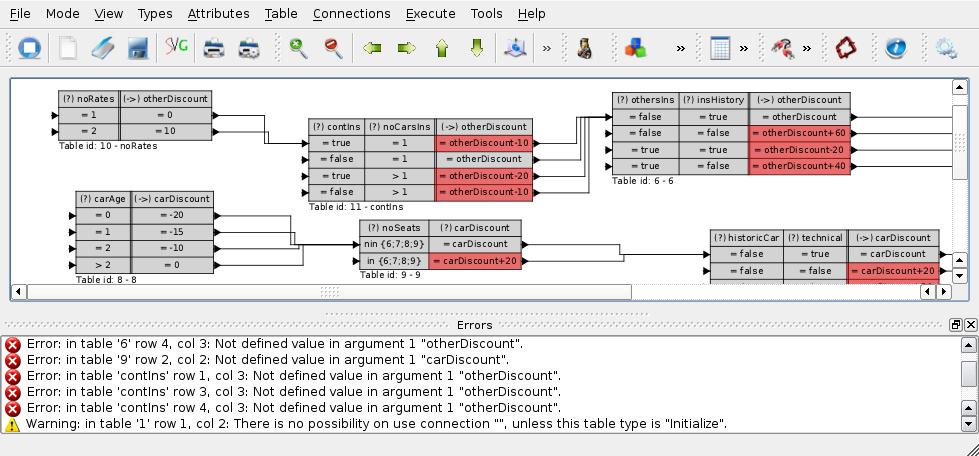
Task: Select the '= -15' carDiscount cell
Action: click(x=172, y=232)
